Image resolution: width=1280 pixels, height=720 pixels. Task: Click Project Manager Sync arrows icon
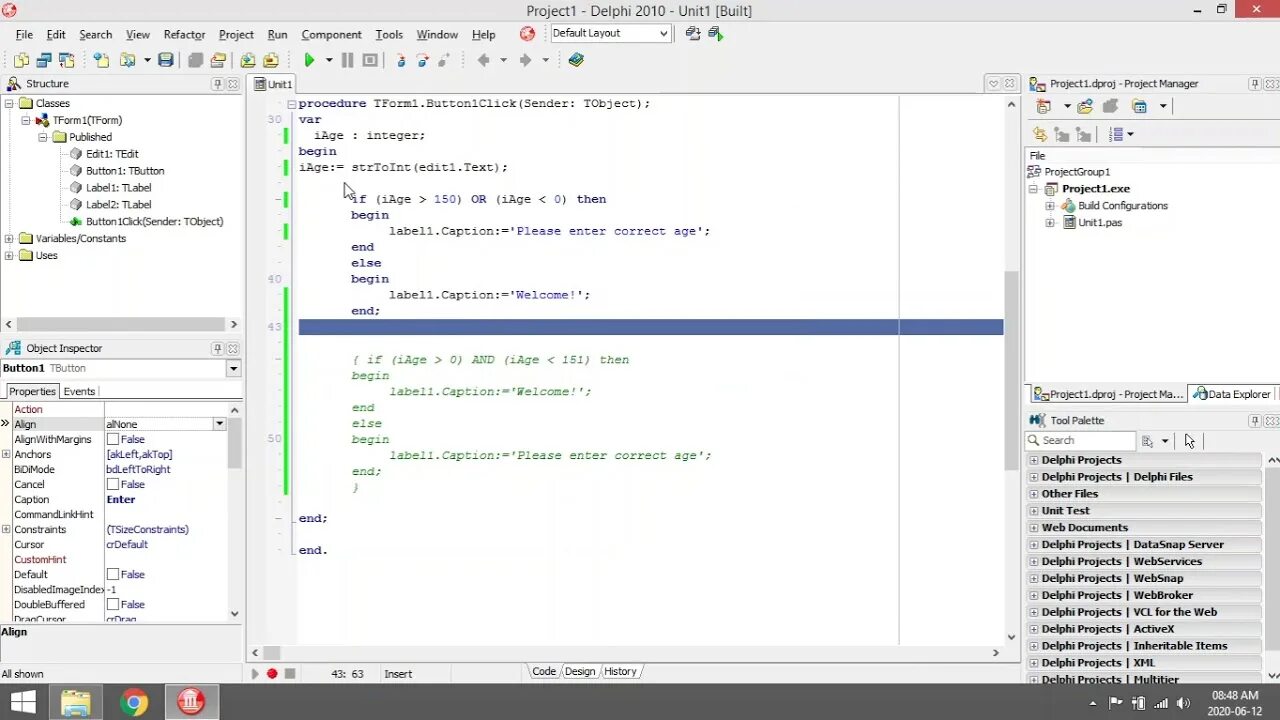coord(1040,134)
